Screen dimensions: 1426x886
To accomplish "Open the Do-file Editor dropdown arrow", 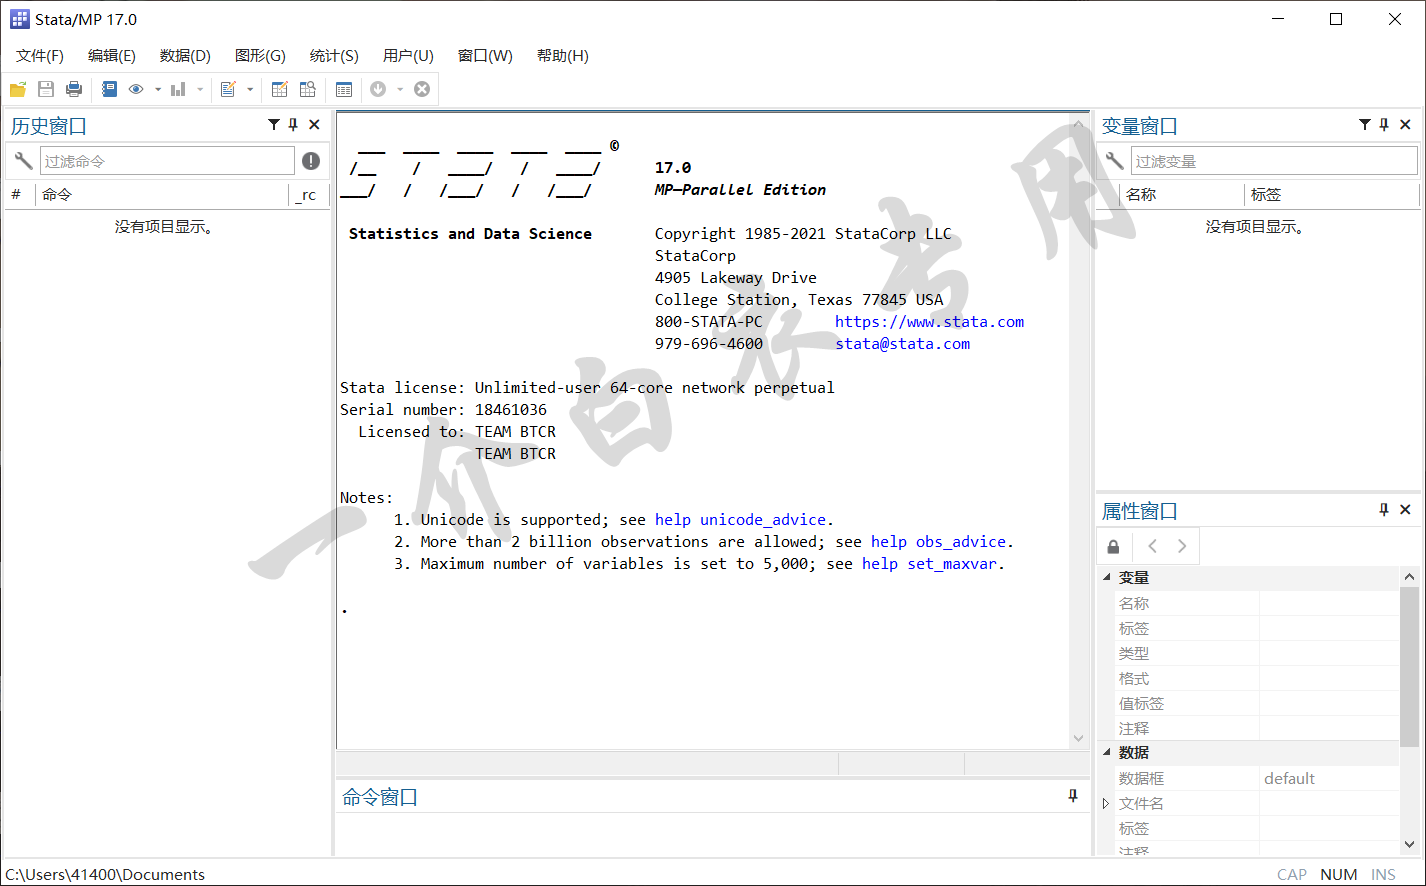I will [x=250, y=89].
